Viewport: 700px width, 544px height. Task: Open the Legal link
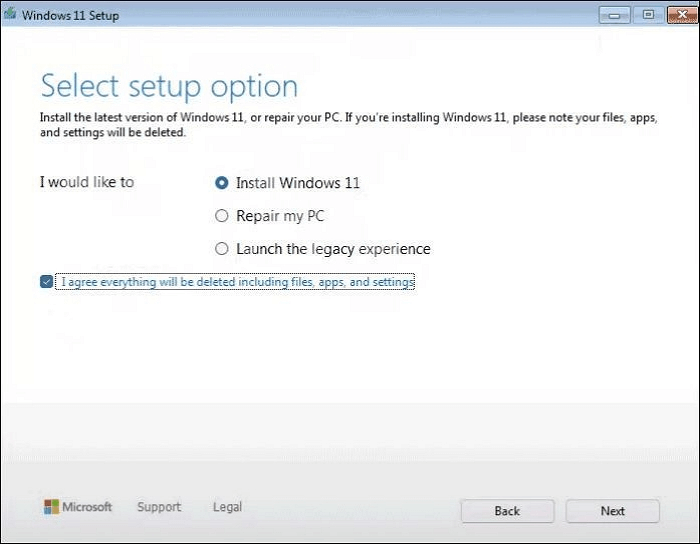pos(228,507)
